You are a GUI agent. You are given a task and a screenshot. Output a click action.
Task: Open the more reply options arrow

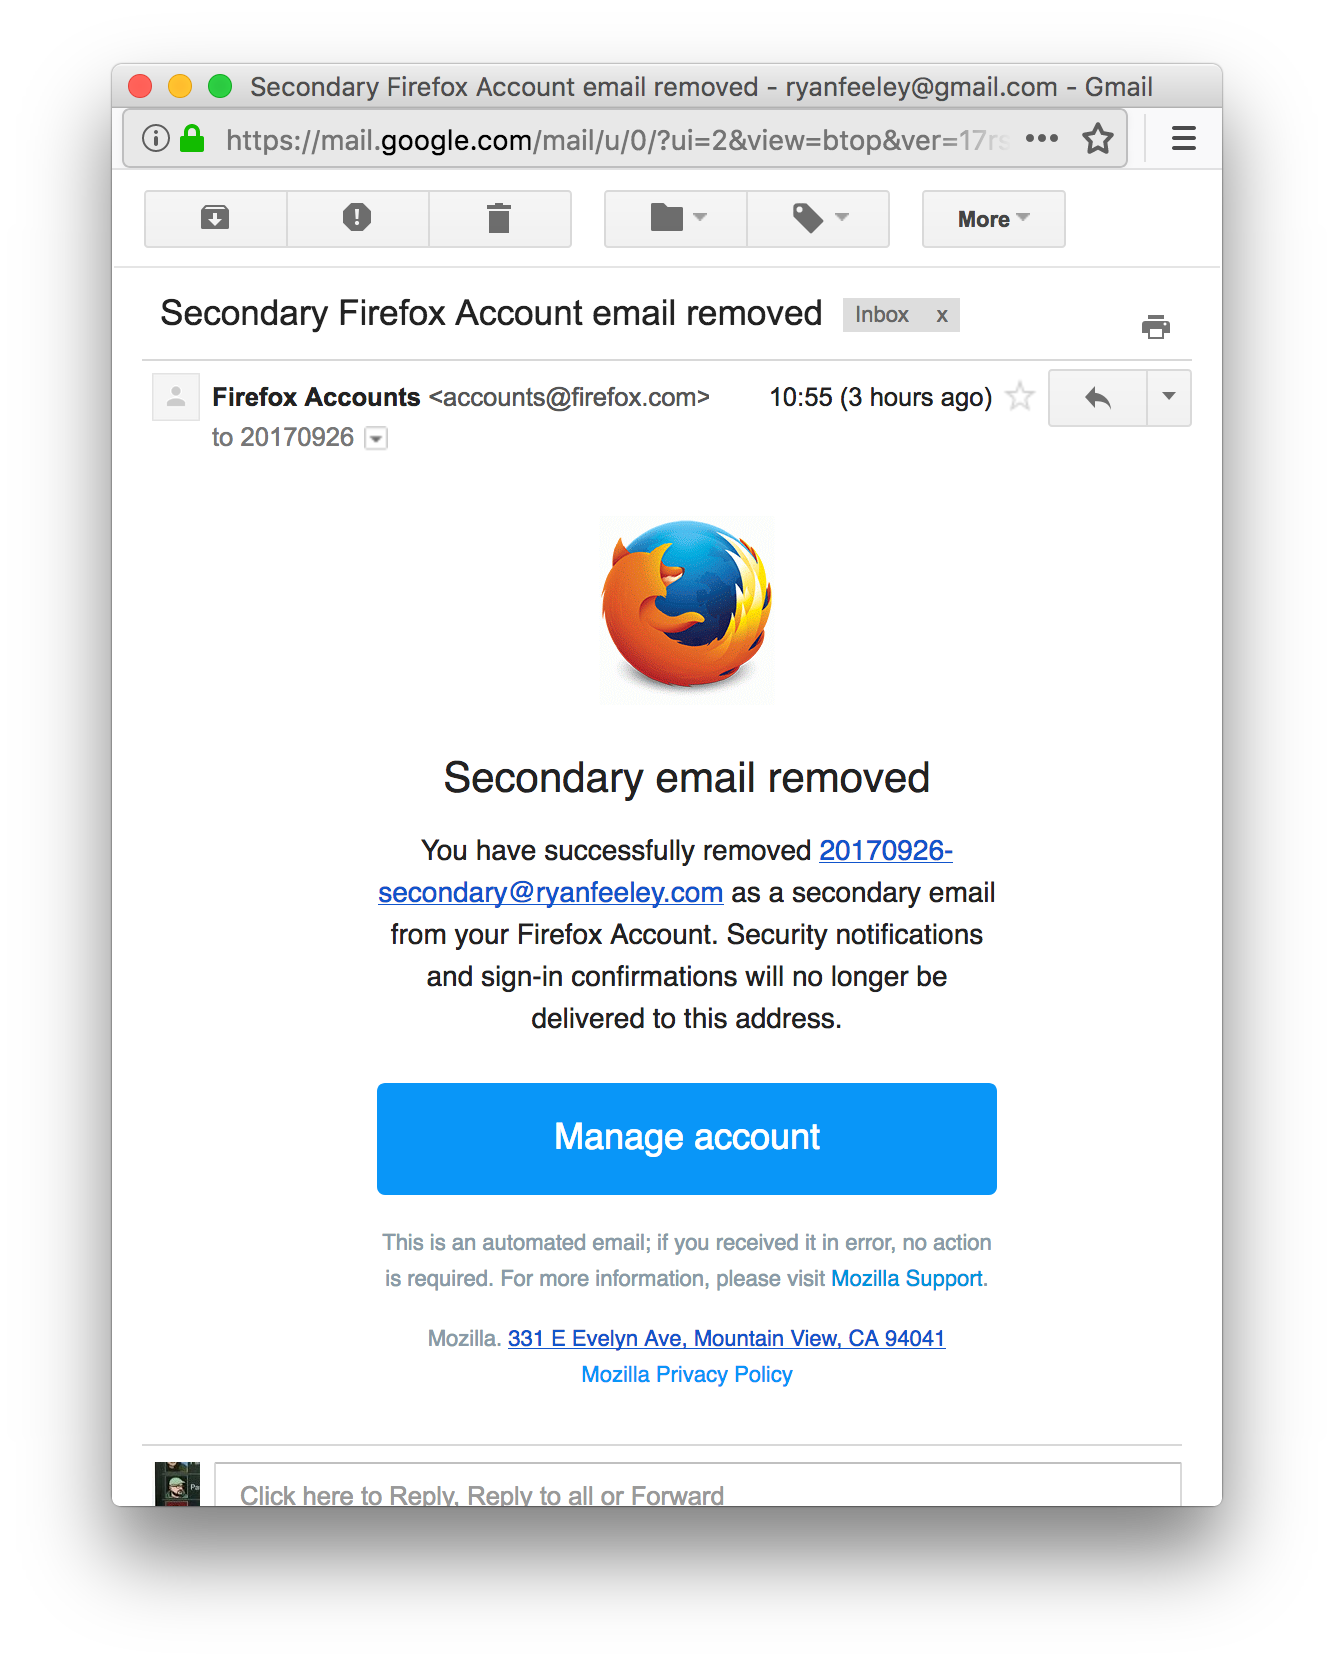pyautogui.click(x=1168, y=397)
